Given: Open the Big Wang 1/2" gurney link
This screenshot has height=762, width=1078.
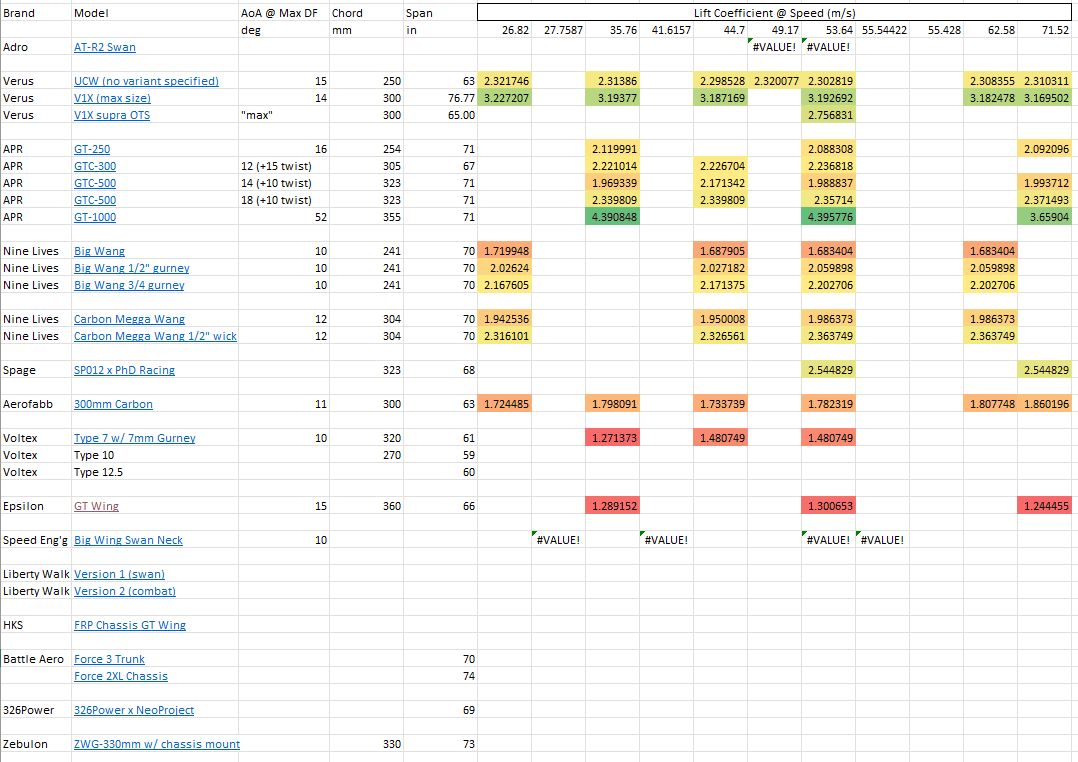Looking at the screenshot, I should click(132, 268).
